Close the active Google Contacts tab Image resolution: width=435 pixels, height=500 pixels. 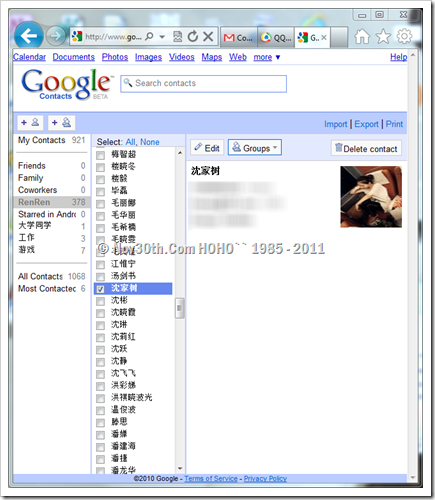pyautogui.click(x=324, y=38)
